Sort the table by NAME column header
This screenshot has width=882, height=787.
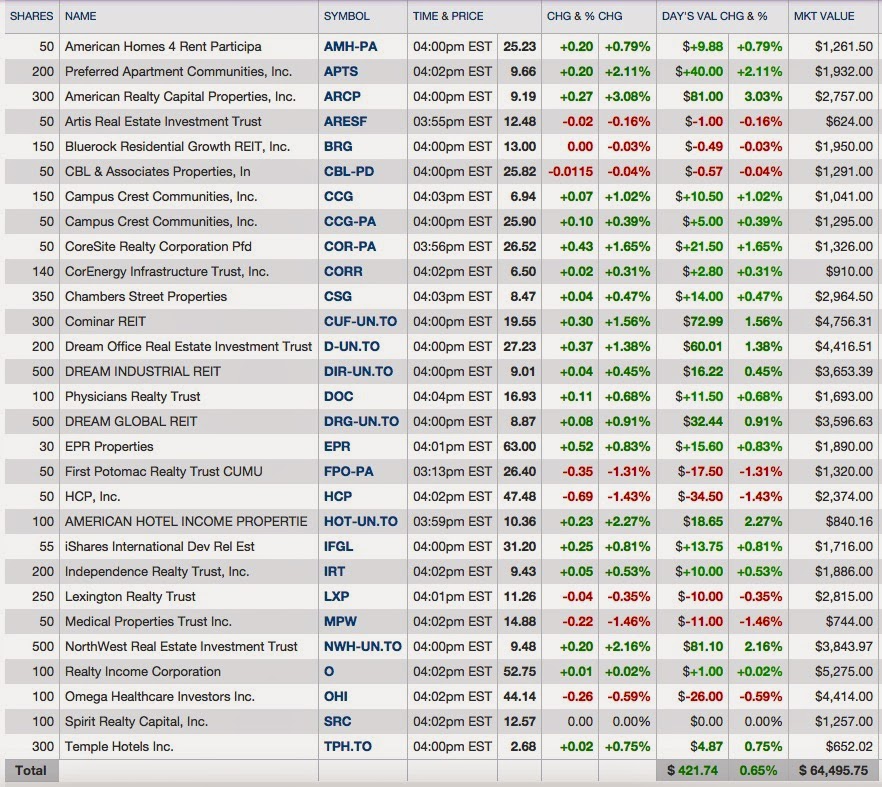(x=79, y=16)
